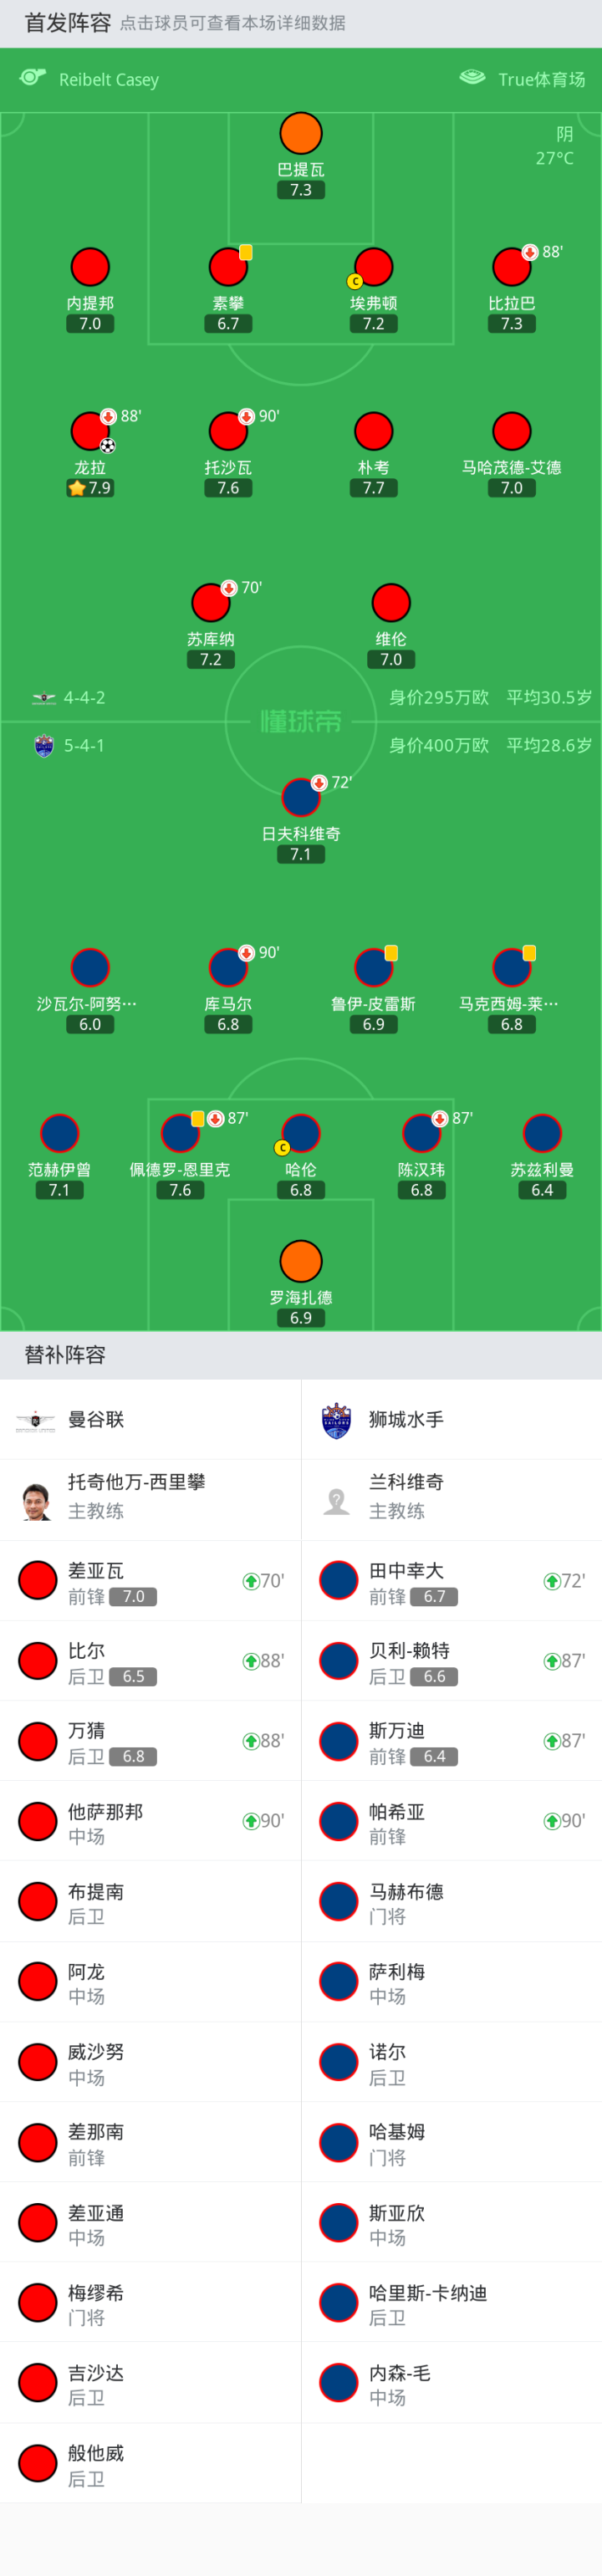The width and height of the screenshot is (602, 2576).
Task: Tap coach 兰科维奇 avatar placeholder
Action: coord(337,1500)
